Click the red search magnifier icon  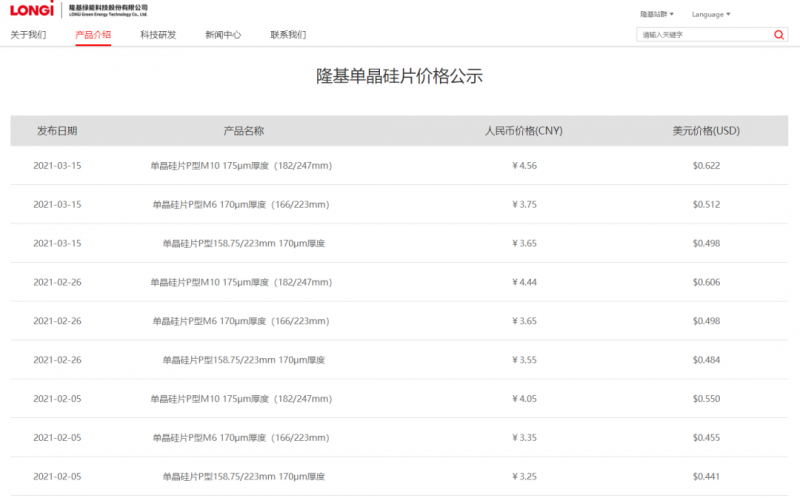[x=779, y=35]
